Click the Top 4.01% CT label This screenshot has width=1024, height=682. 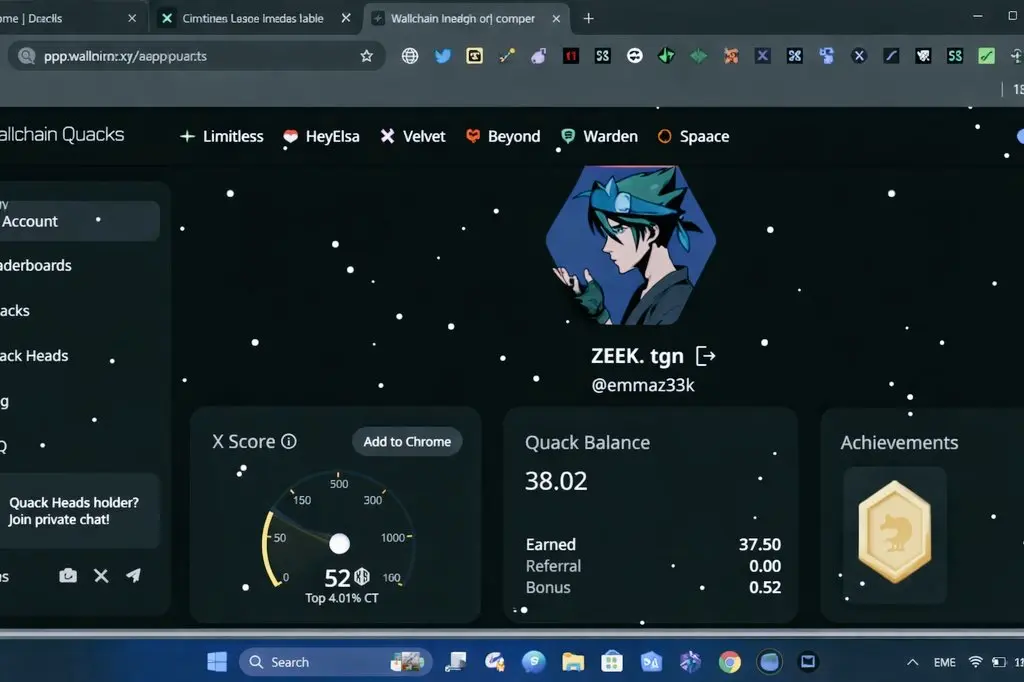tap(342, 598)
